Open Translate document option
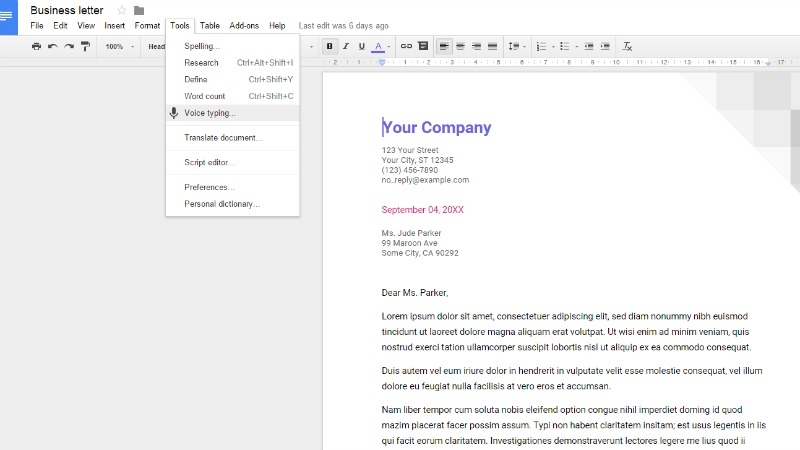This screenshot has height=450, width=800. [223, 138]
